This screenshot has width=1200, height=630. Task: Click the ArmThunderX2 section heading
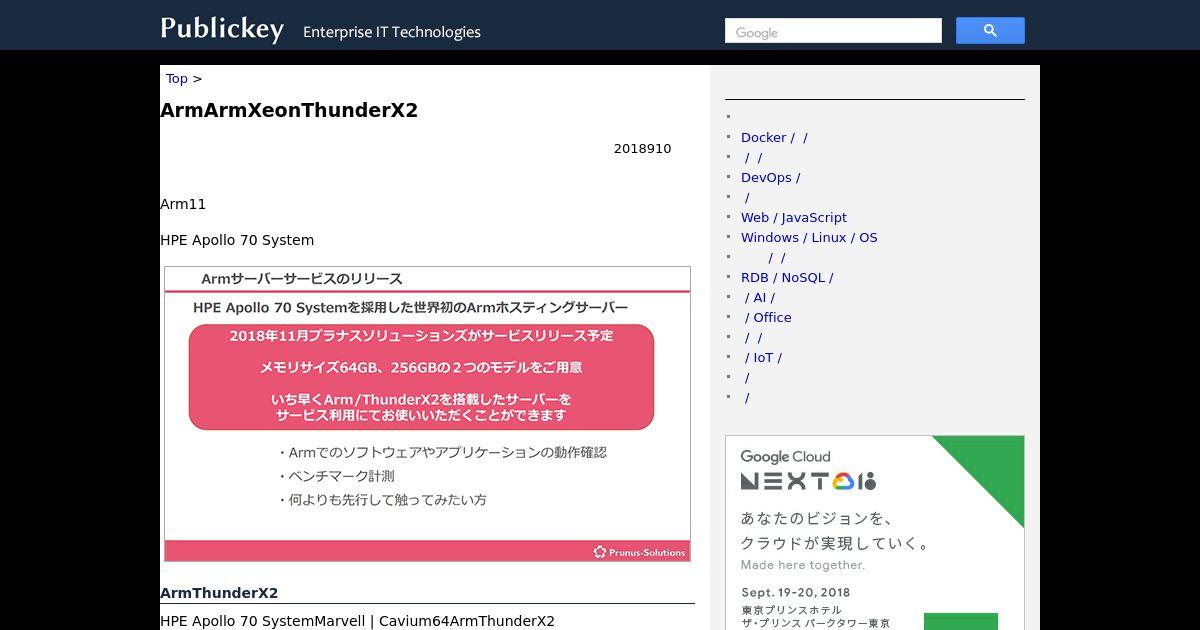(219, 593)
